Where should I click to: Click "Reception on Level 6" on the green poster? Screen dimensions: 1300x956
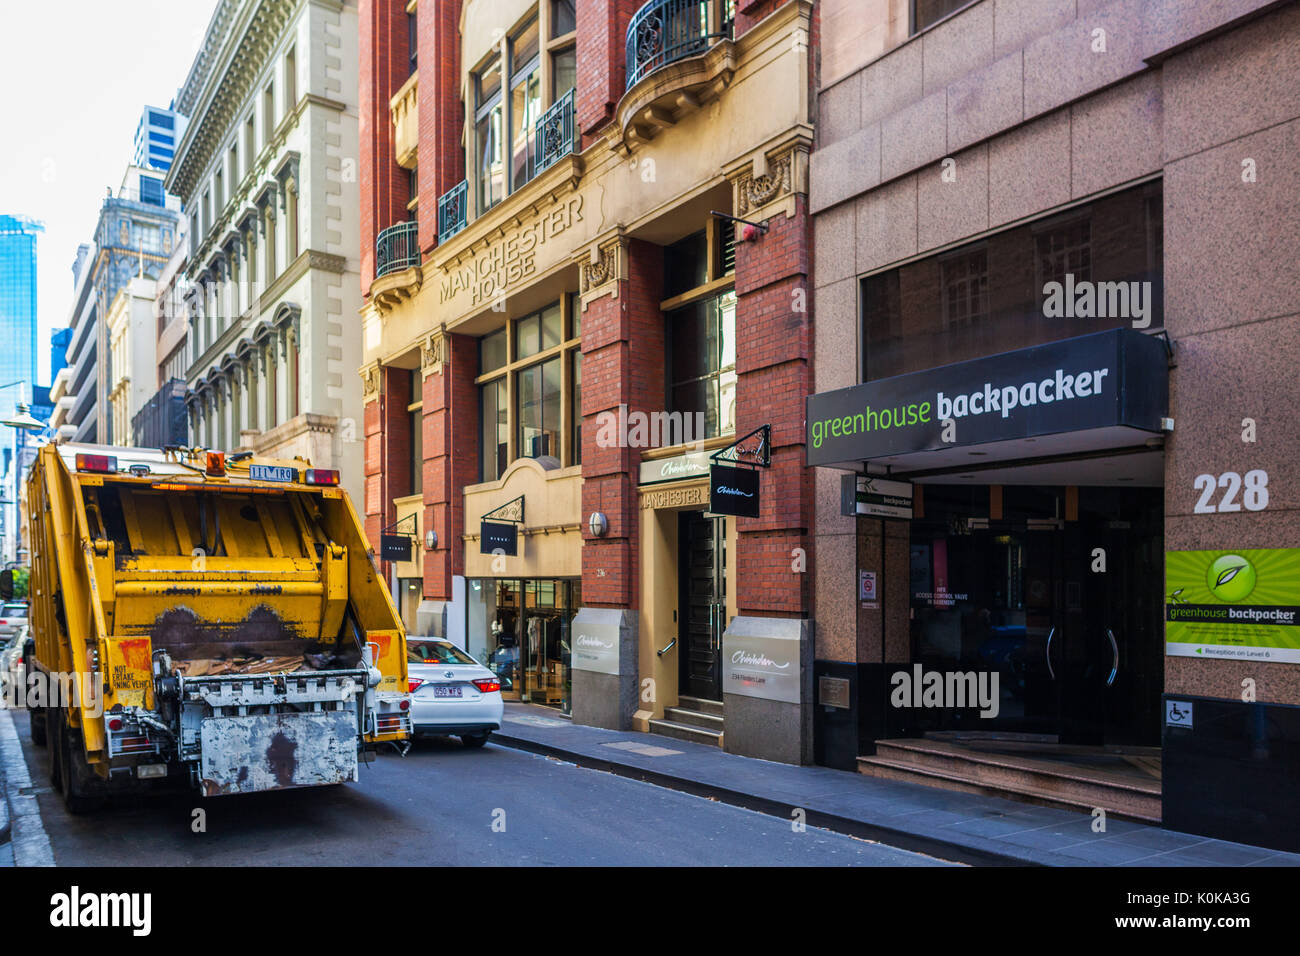pyautogui.click(x=1237, y=654)
